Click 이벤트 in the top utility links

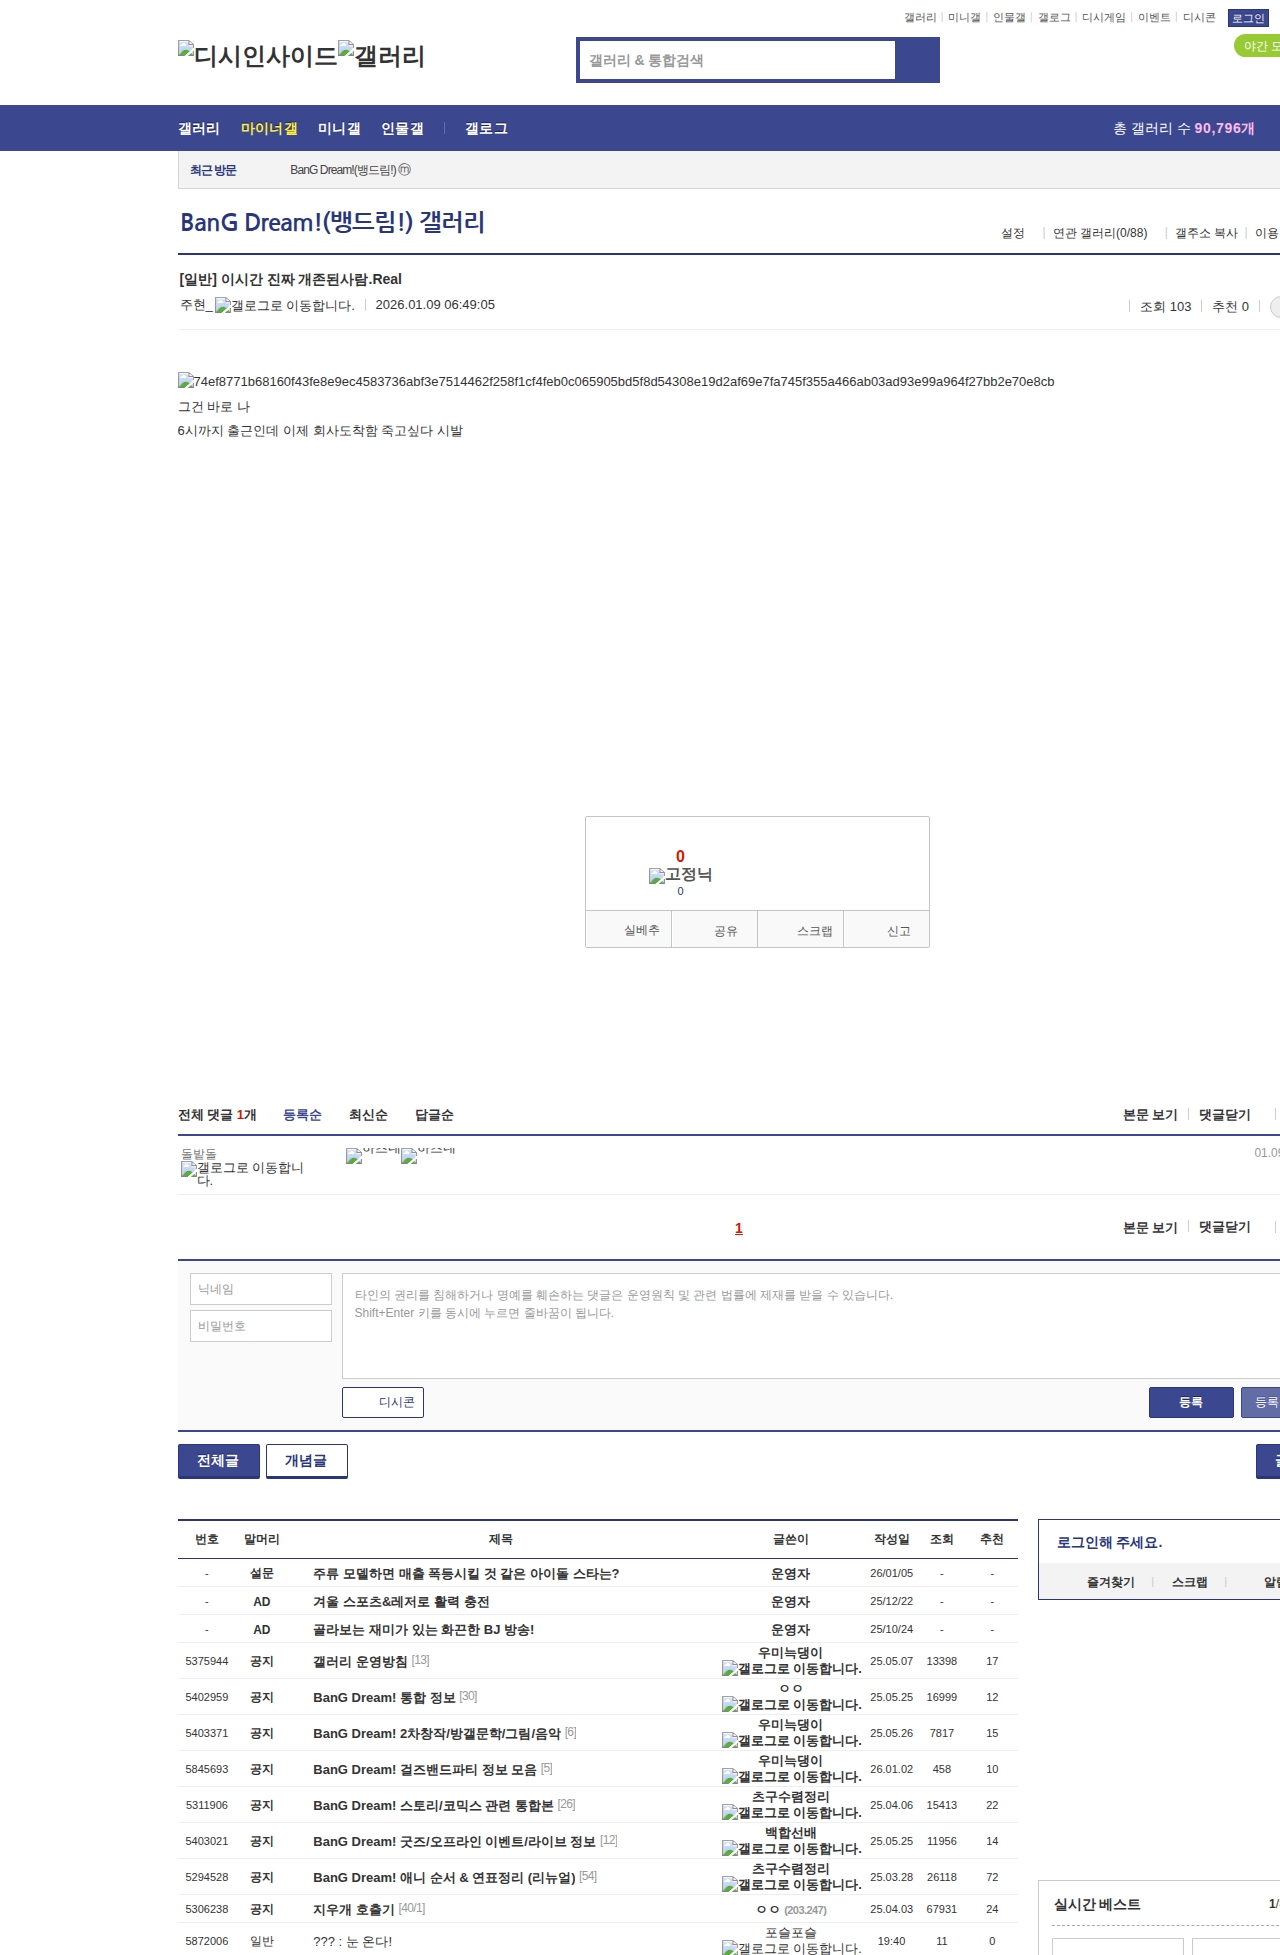(x=1154, y=18)
